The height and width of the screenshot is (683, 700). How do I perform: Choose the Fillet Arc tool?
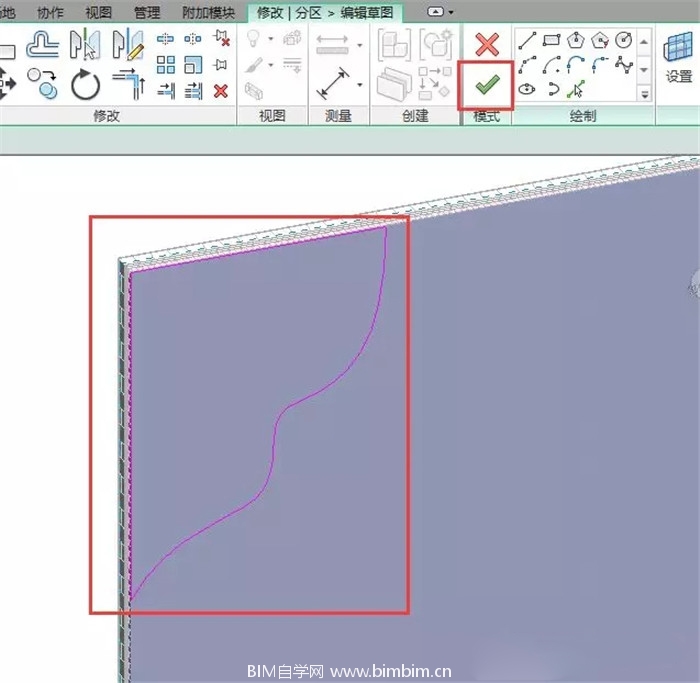[x=600, y=65]
